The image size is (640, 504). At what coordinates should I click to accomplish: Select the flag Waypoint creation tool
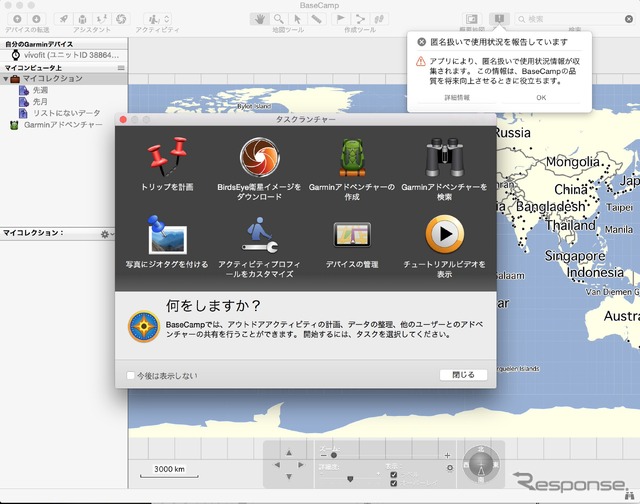point(340,19)
